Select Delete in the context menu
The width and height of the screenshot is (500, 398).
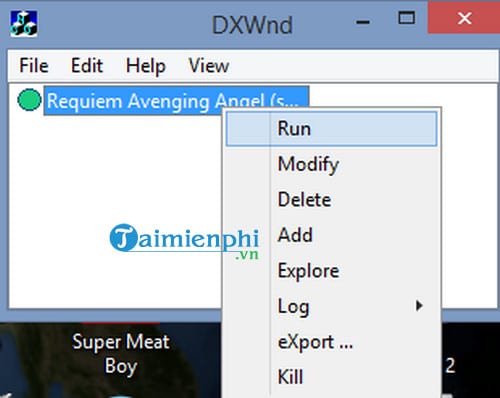(332, 200)
